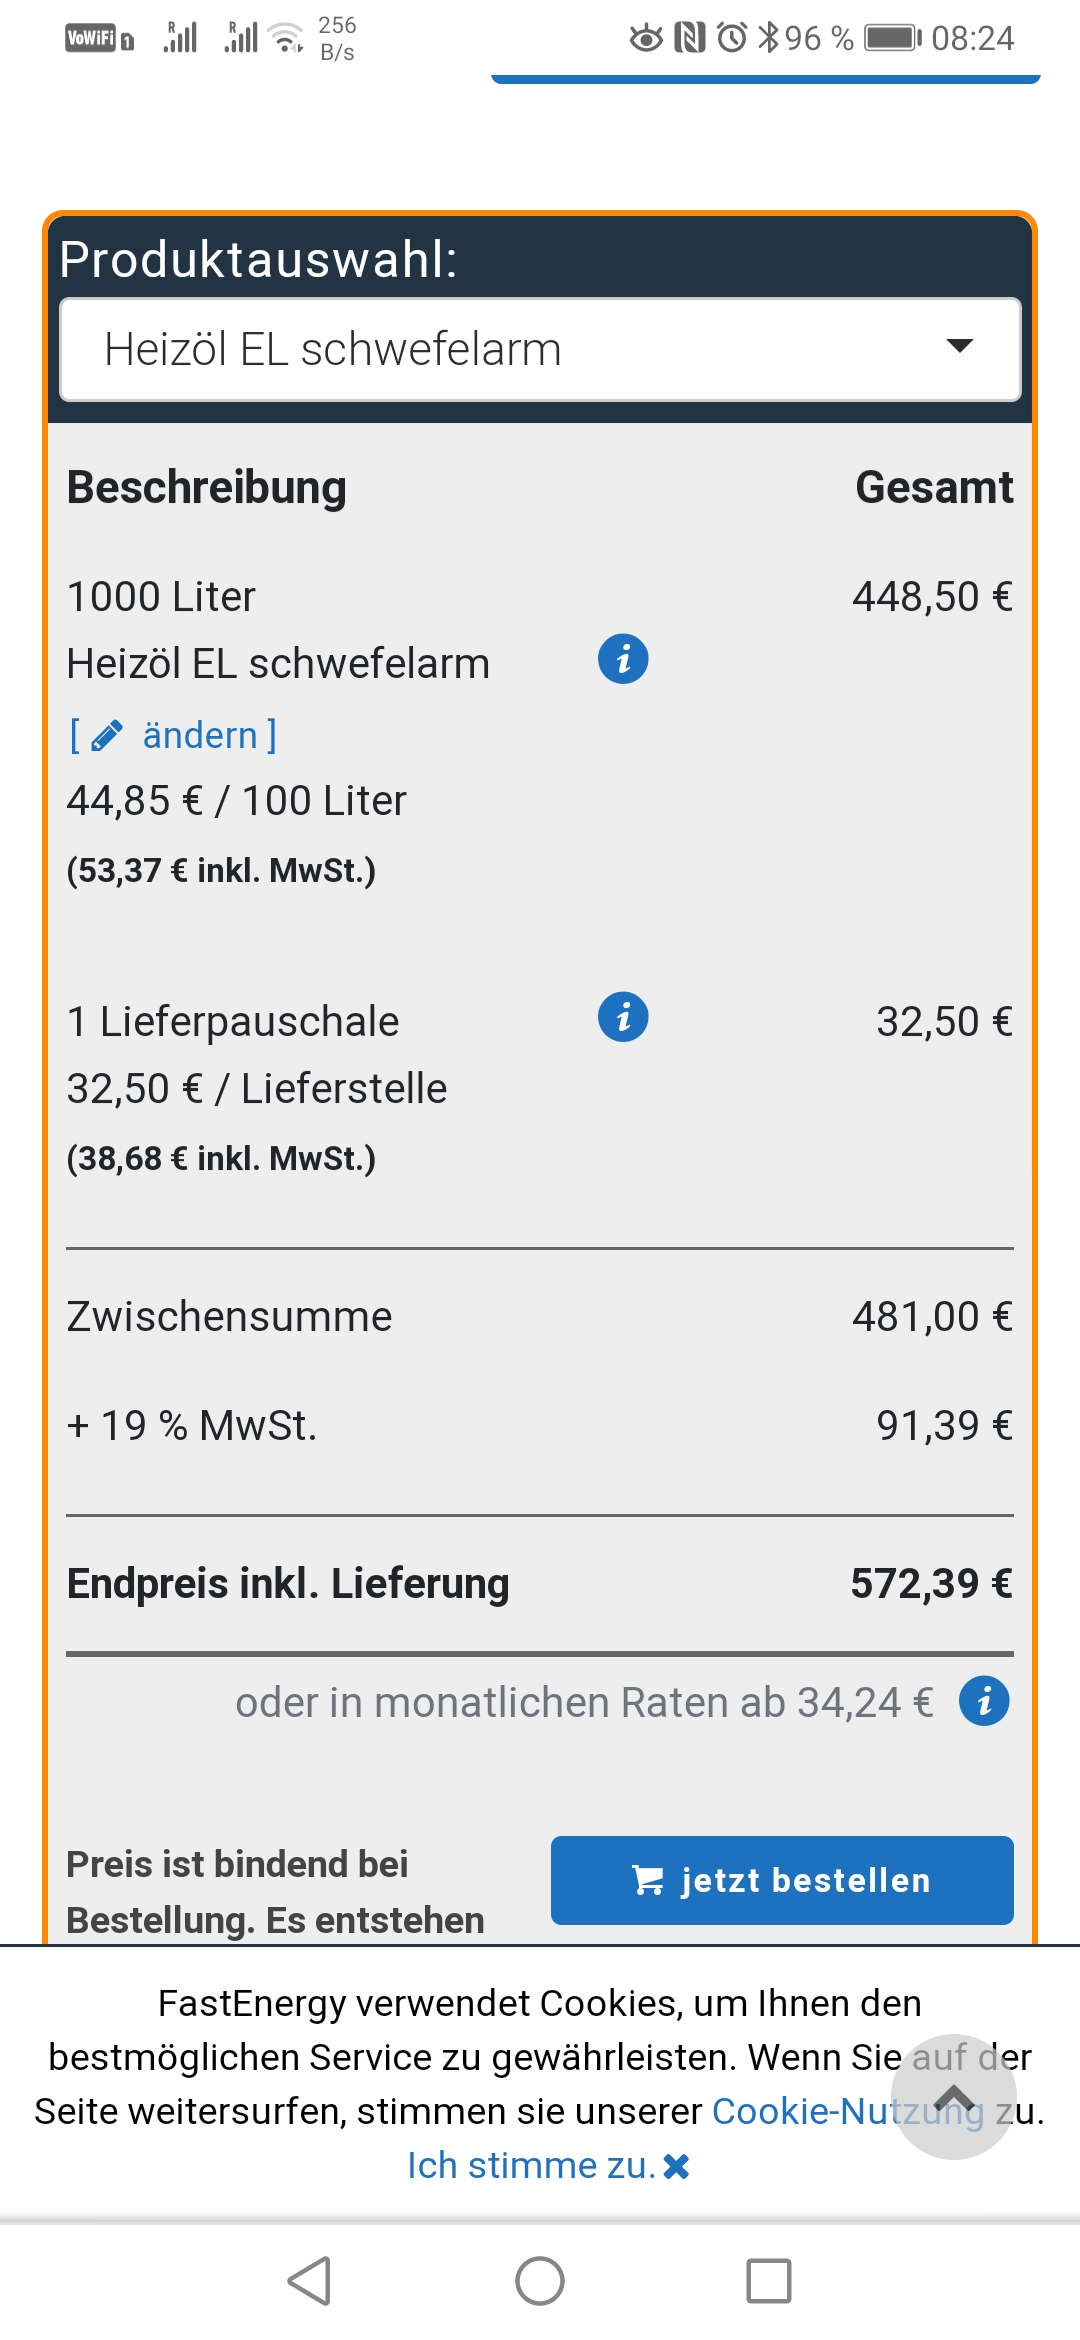Tap Android back navigation triangle

click(x=310, y=2281)
